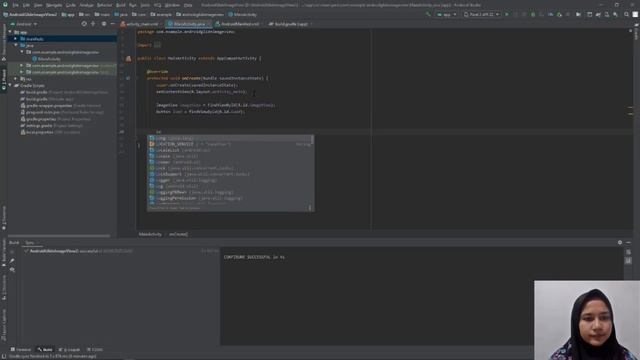Choose Logger in the completion popup

pos(230,180)
